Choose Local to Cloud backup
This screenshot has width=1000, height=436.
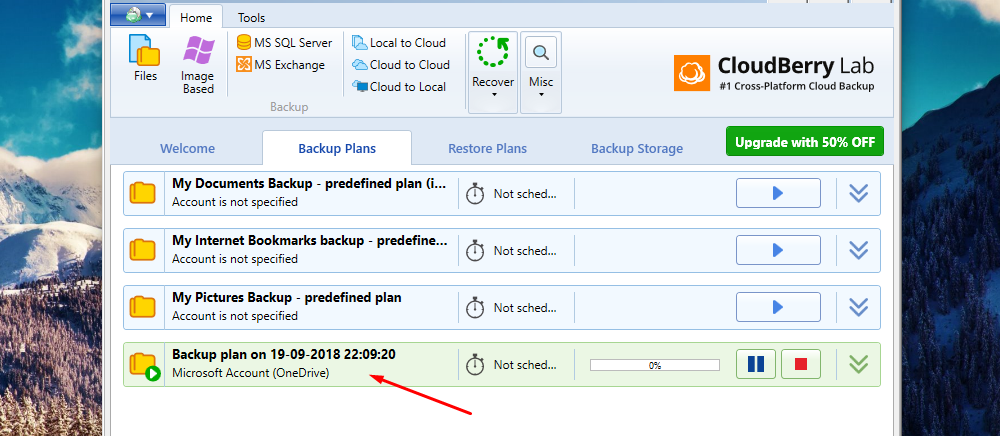pyautogui.click(x=399, y=43)
